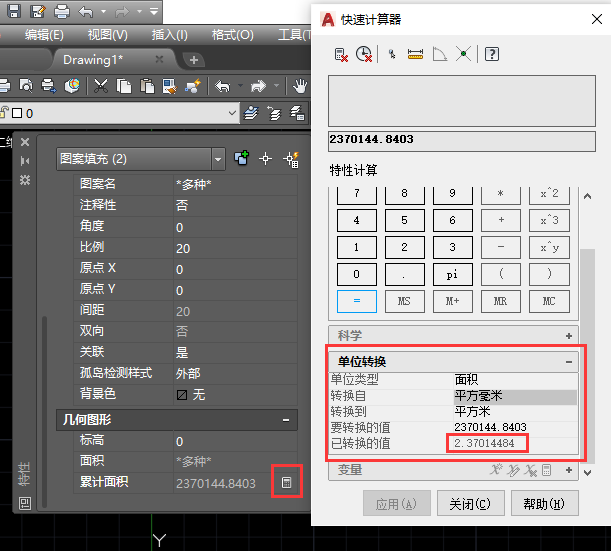
Task: Click the Save icon in quick access toolbar
Action: point(14,11)
